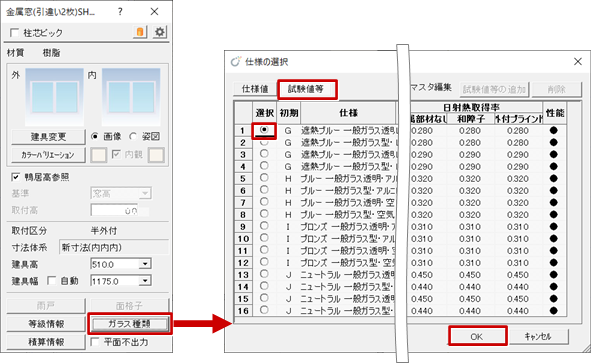Image resolution: width=591 pixels, height=363 pixels.
Task: Expand the 建具高 dropdown
Action: tap(145, 264)
